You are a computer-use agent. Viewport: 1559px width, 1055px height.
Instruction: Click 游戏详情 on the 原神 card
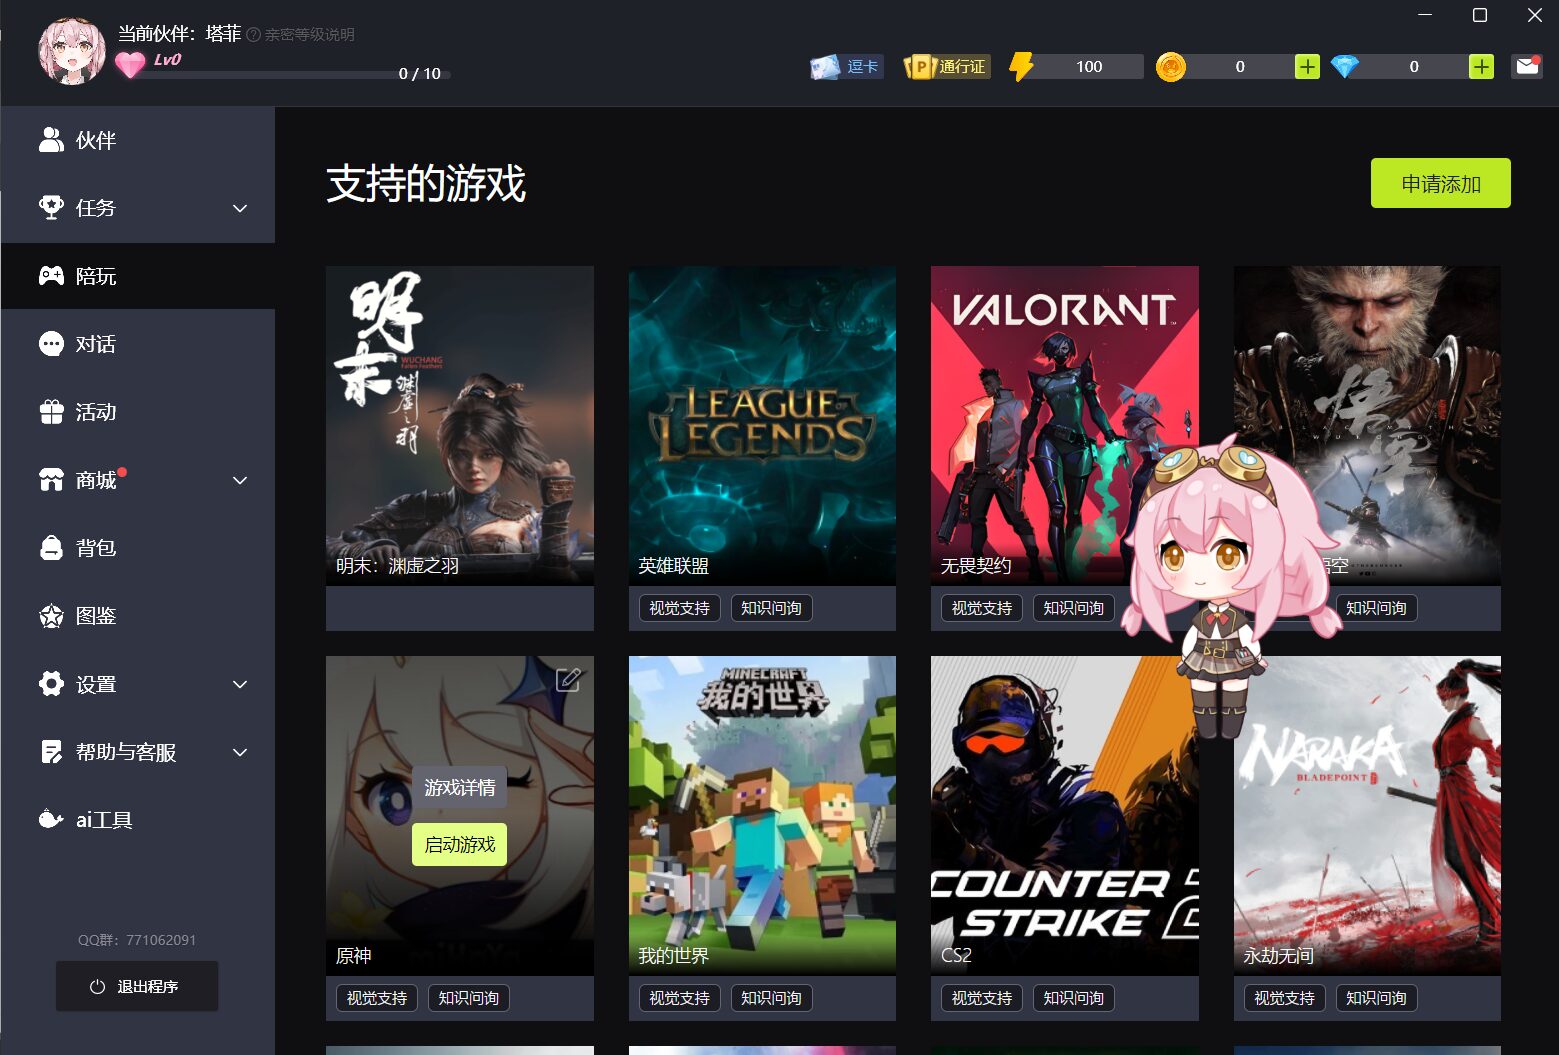click(x=460, y=788)
